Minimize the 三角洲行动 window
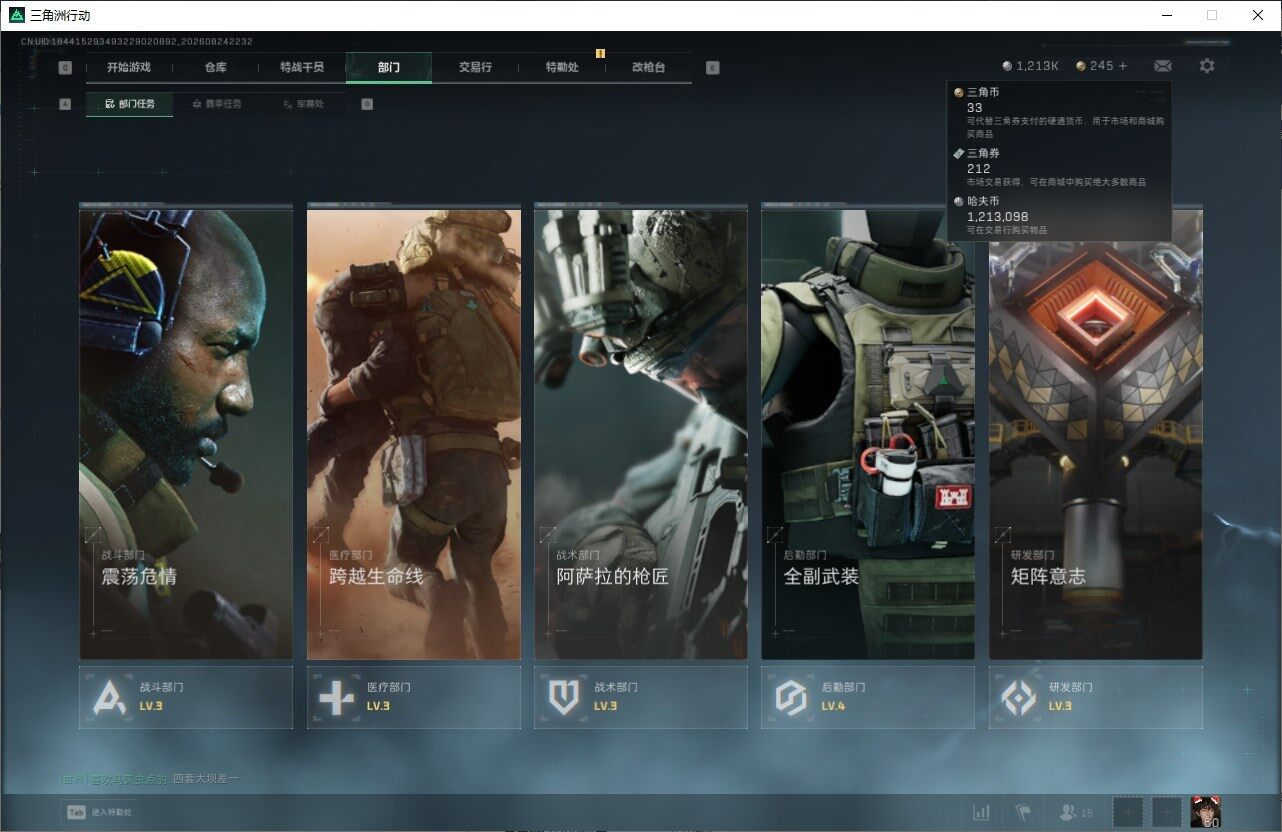The image size is (1282, 832). point(1166,15)
